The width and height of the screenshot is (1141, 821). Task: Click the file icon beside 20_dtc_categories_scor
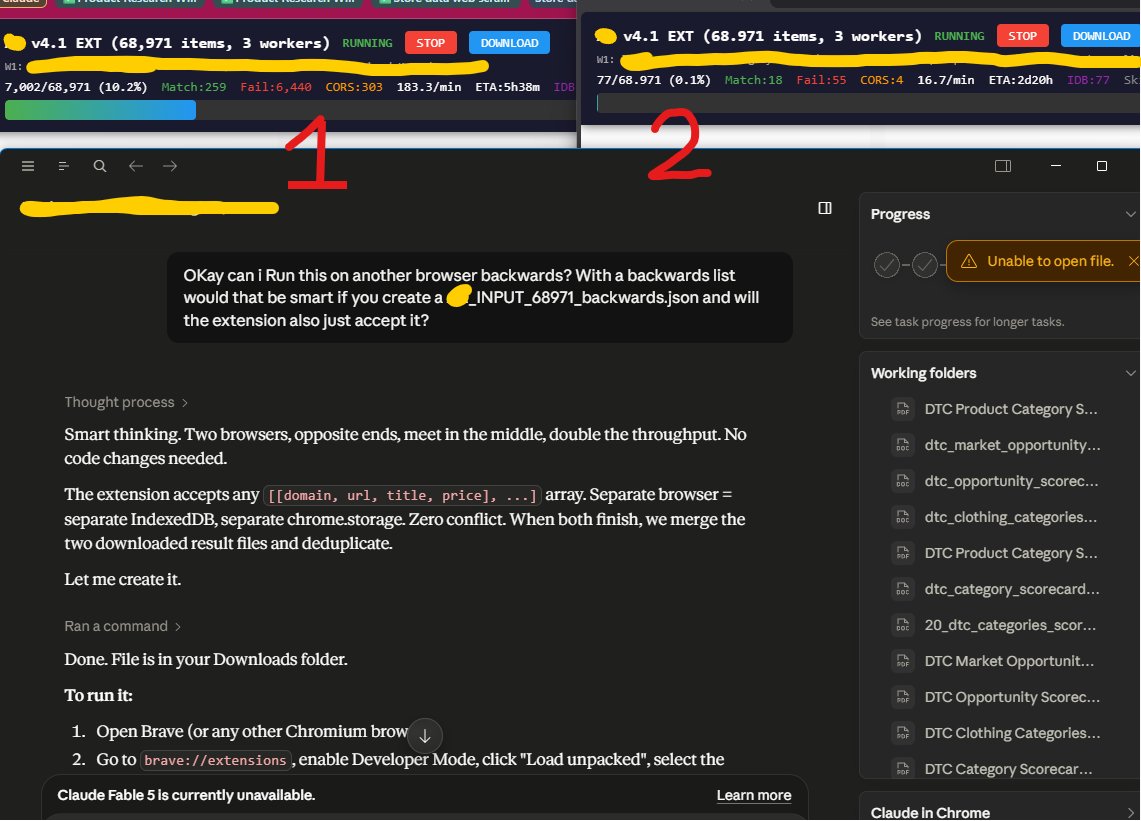[x=903, y=625]
